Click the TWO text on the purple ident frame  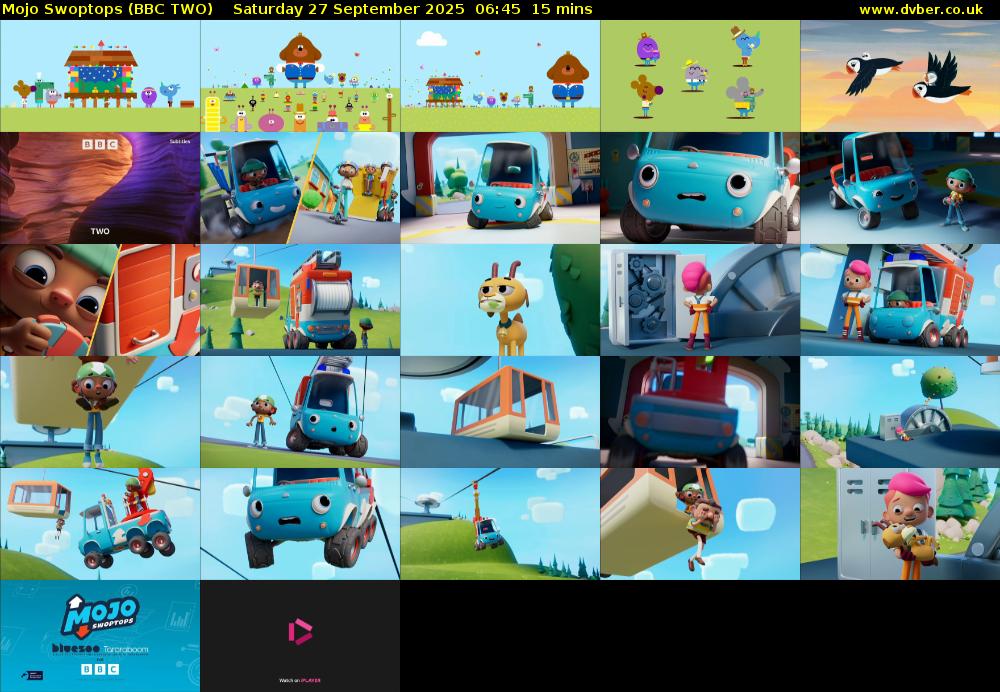(x=100, y=231)
